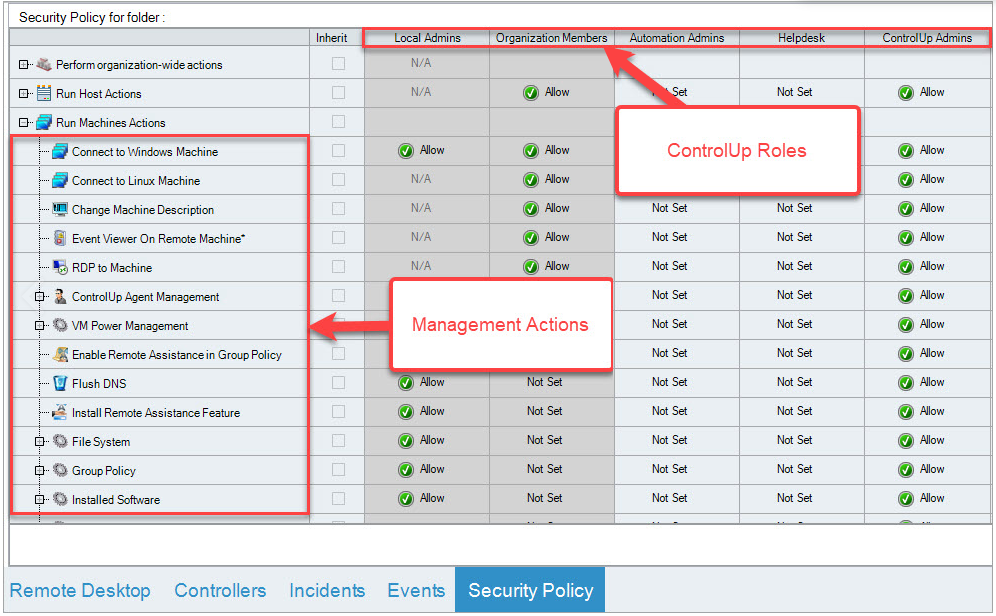Expand the File System node
This screenshot has width=996, height=616.
[39, 441]
